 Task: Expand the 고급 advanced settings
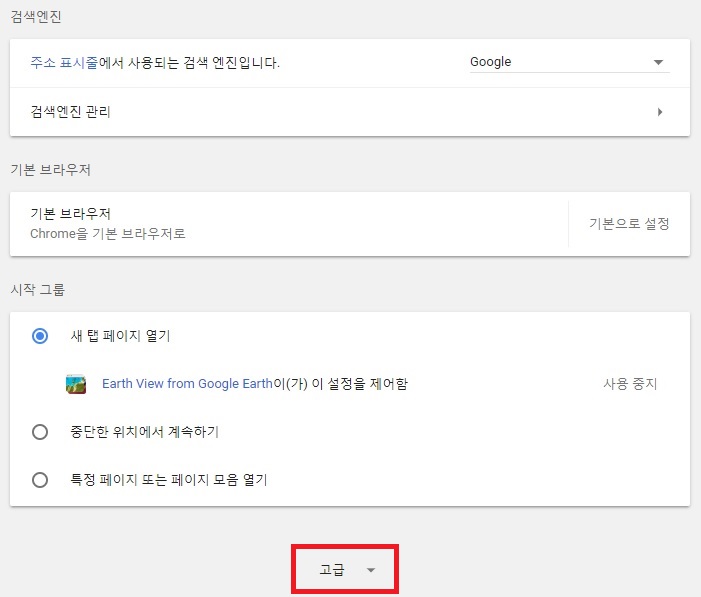click(x=345, y=569)
